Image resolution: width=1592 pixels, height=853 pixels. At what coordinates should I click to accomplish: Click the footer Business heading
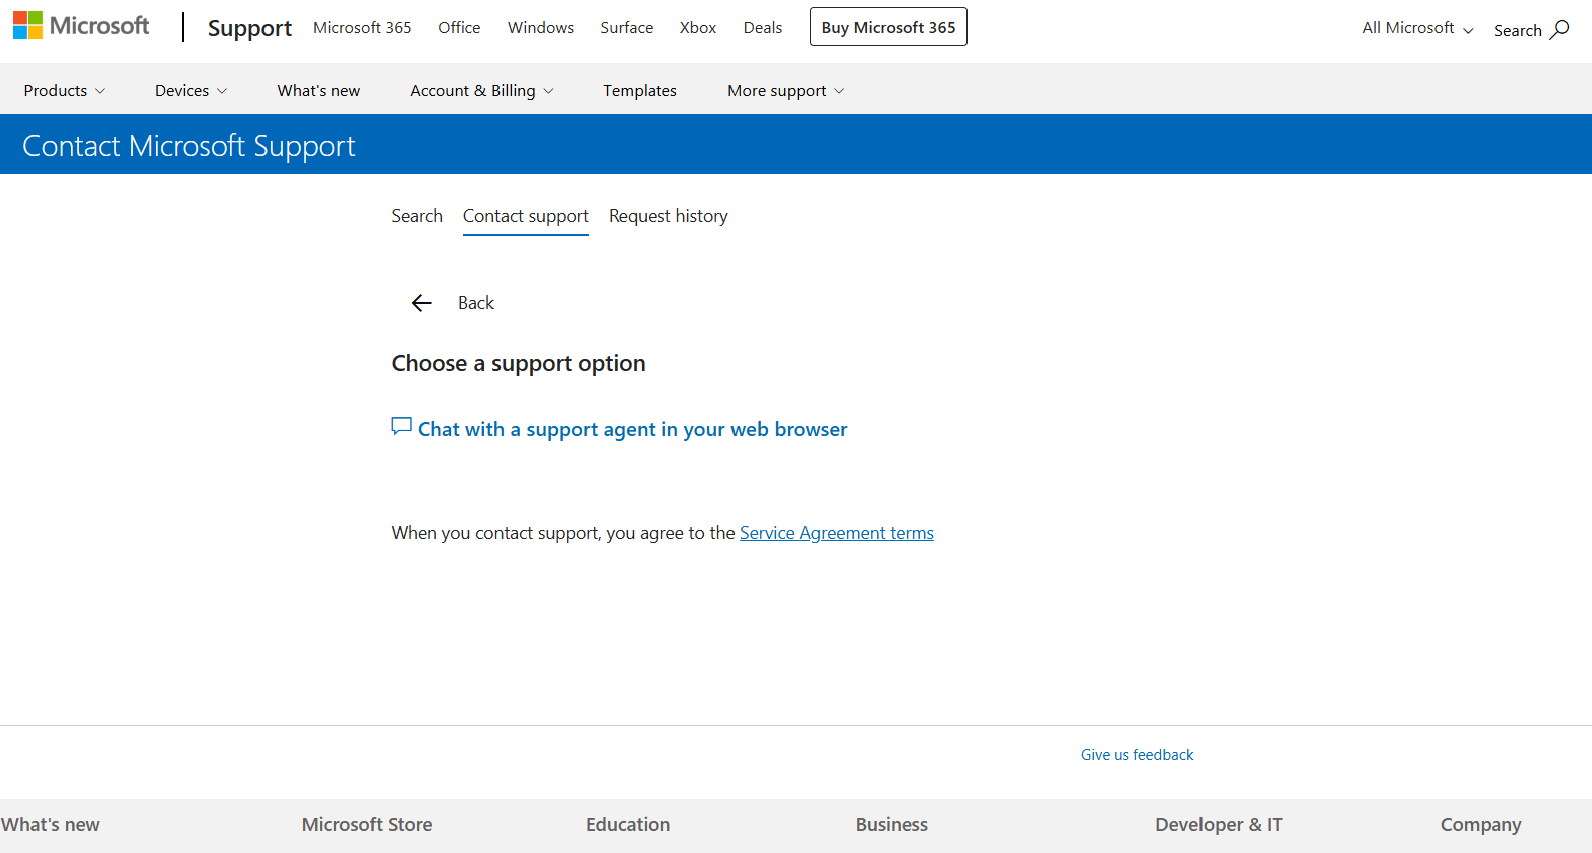coord(892,825)
